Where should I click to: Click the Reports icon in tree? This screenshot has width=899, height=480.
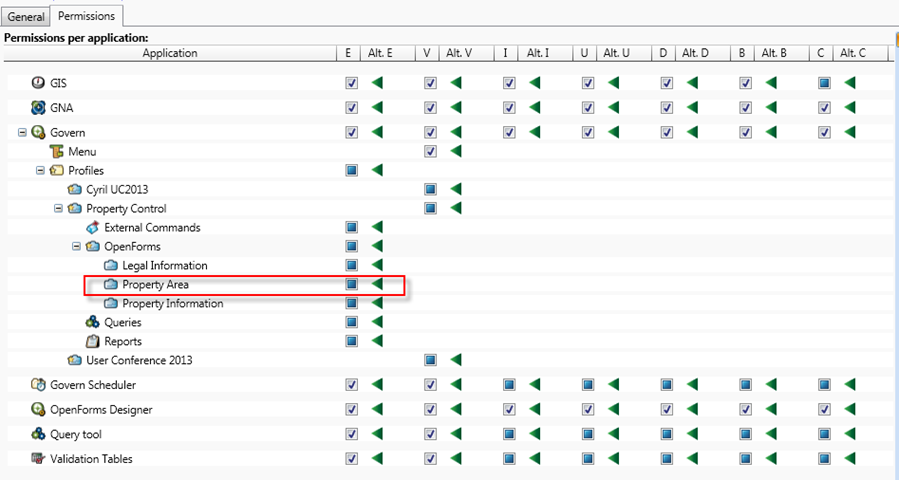[93, 341]
